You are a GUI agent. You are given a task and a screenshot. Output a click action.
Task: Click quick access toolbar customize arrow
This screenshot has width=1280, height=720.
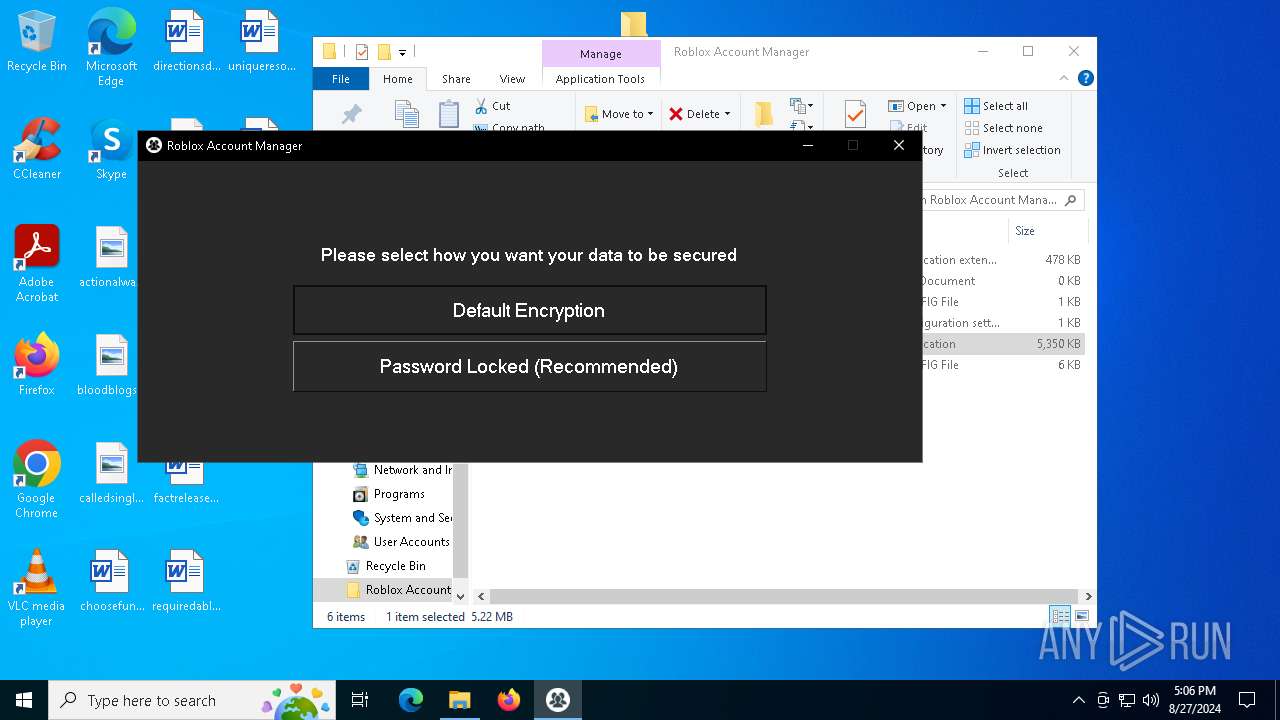point(402,52)
